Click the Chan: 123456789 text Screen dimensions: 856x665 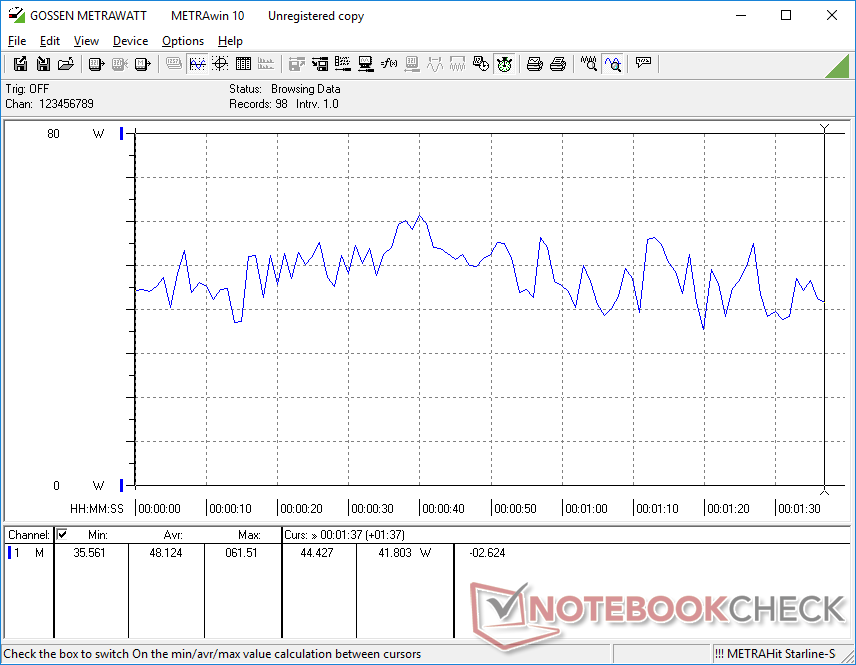[50, 104]
